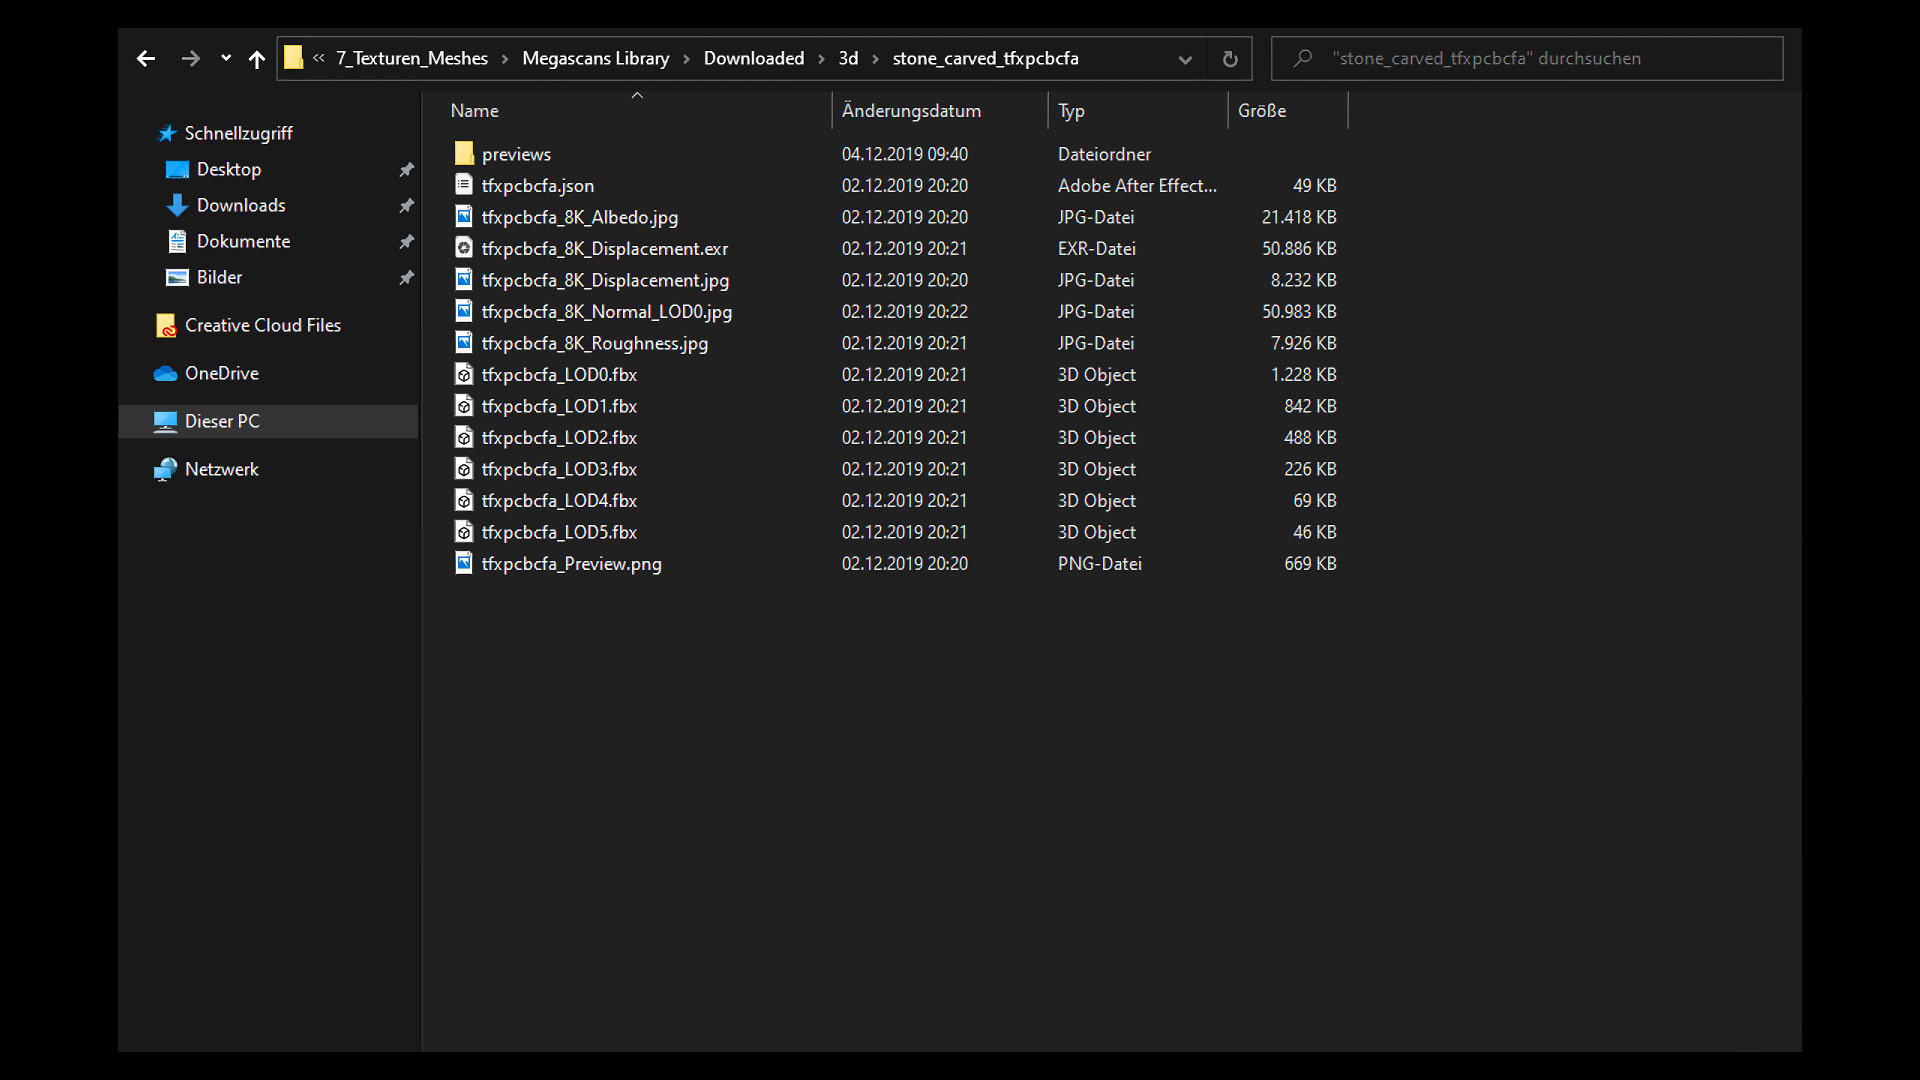Sort files by Größe column

[1262, 111]
